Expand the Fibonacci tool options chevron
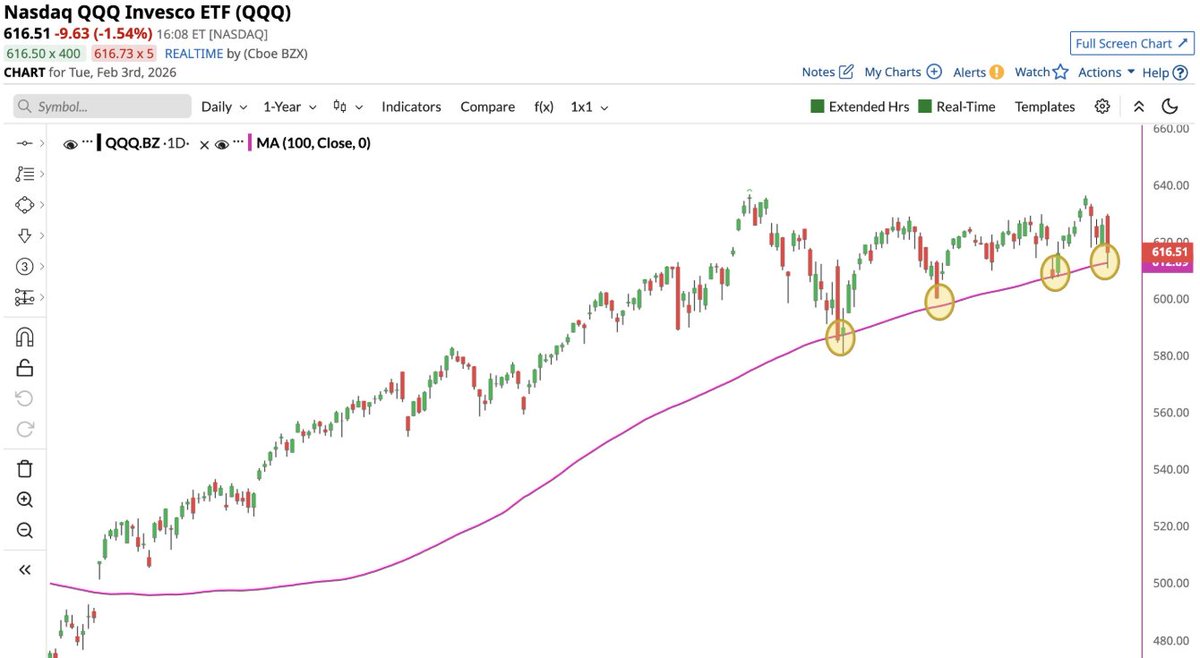The width and height of the screenshot is (1200, 658). tap(42, 174)
